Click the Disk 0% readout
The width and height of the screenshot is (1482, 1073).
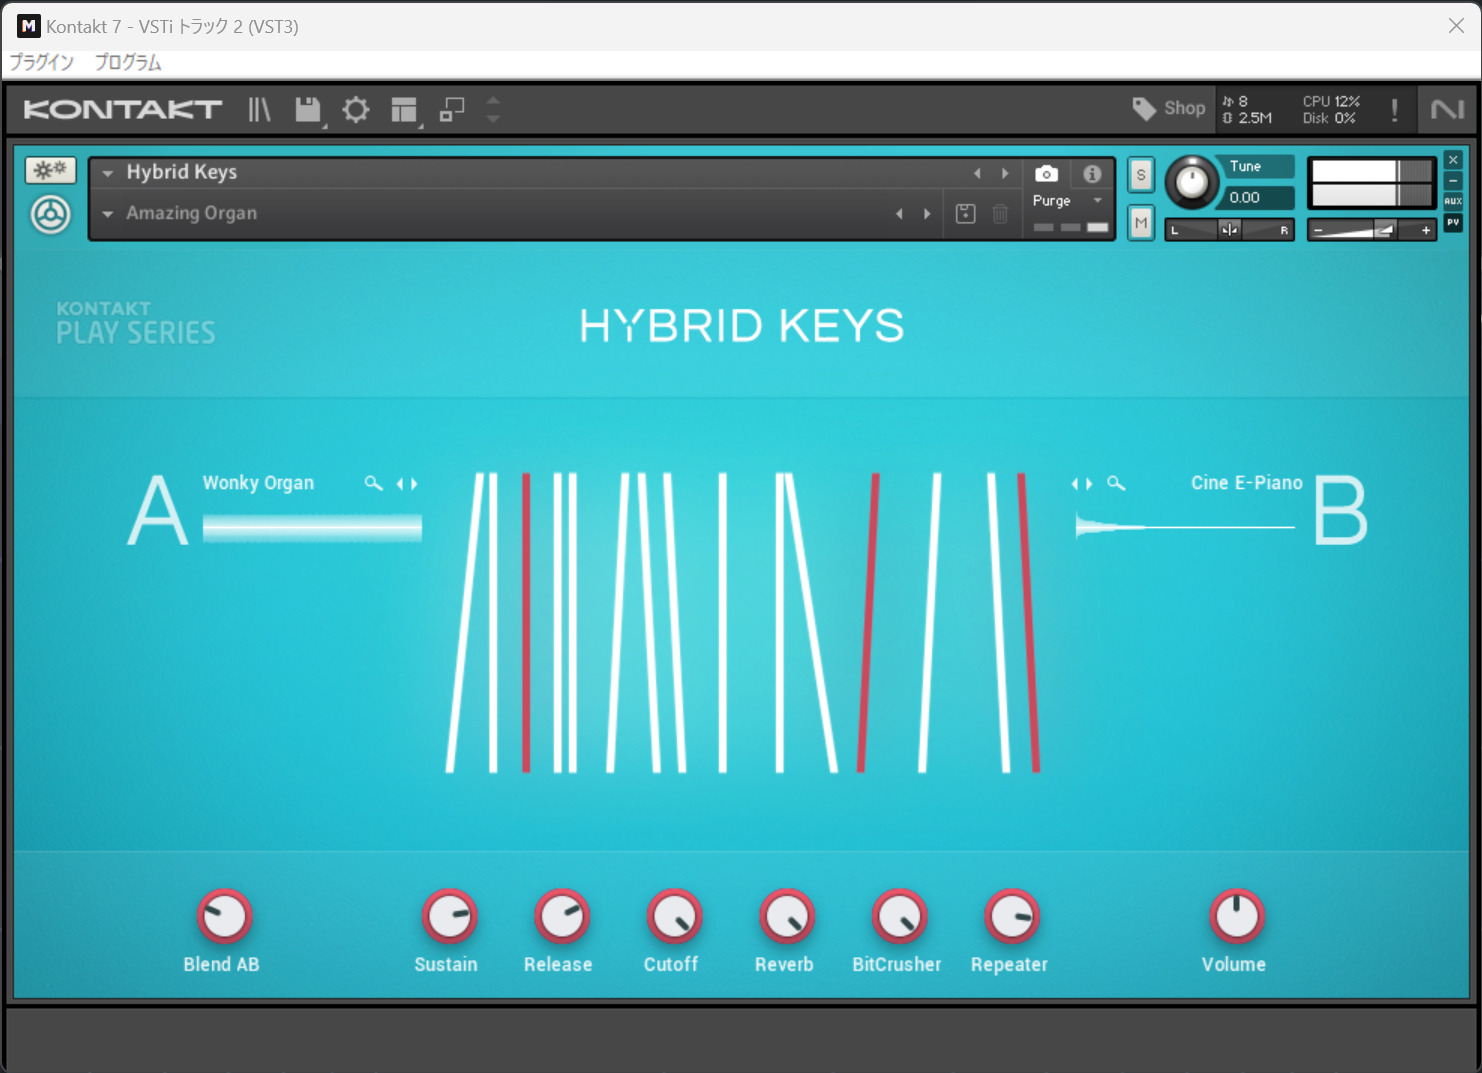click(x=1329, y=118)
